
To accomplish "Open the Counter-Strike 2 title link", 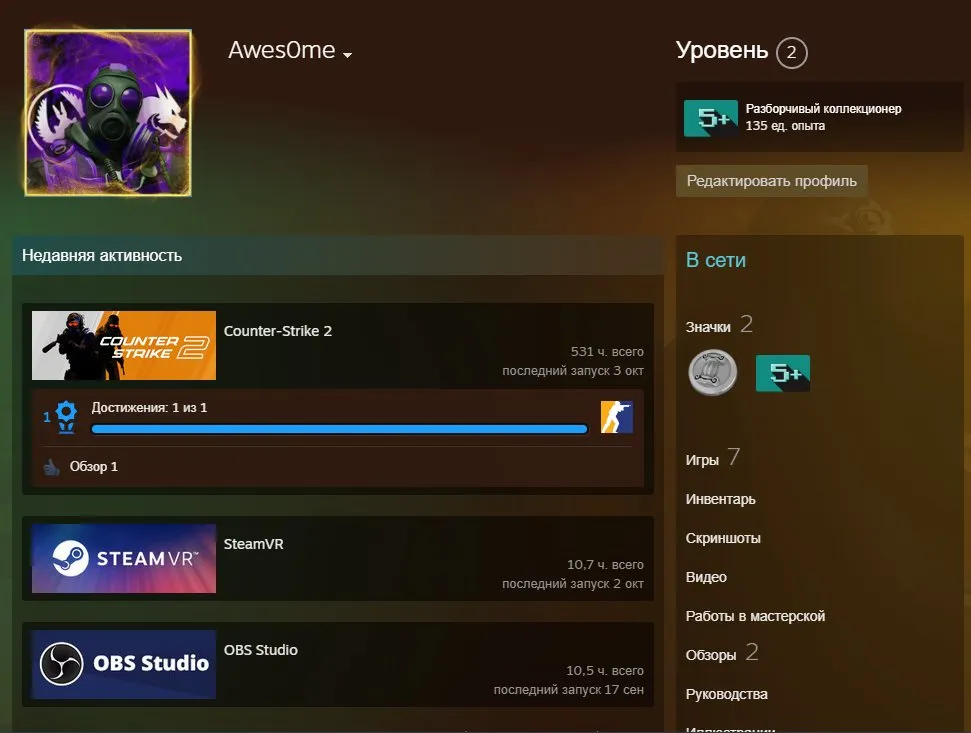I will (277, 331).
